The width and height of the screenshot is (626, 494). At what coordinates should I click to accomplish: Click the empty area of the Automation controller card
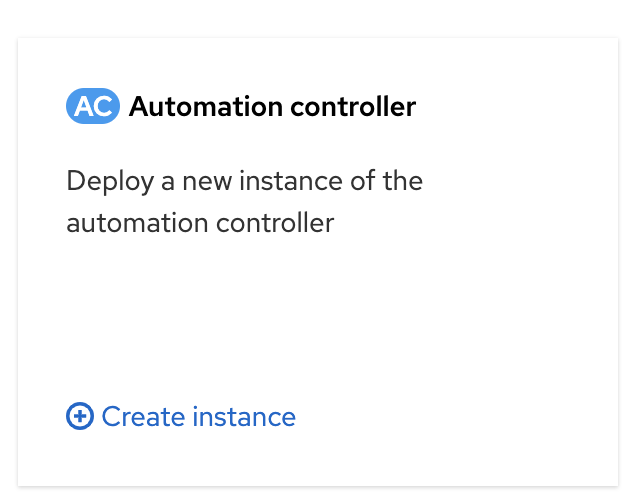(x=400, y=310)
